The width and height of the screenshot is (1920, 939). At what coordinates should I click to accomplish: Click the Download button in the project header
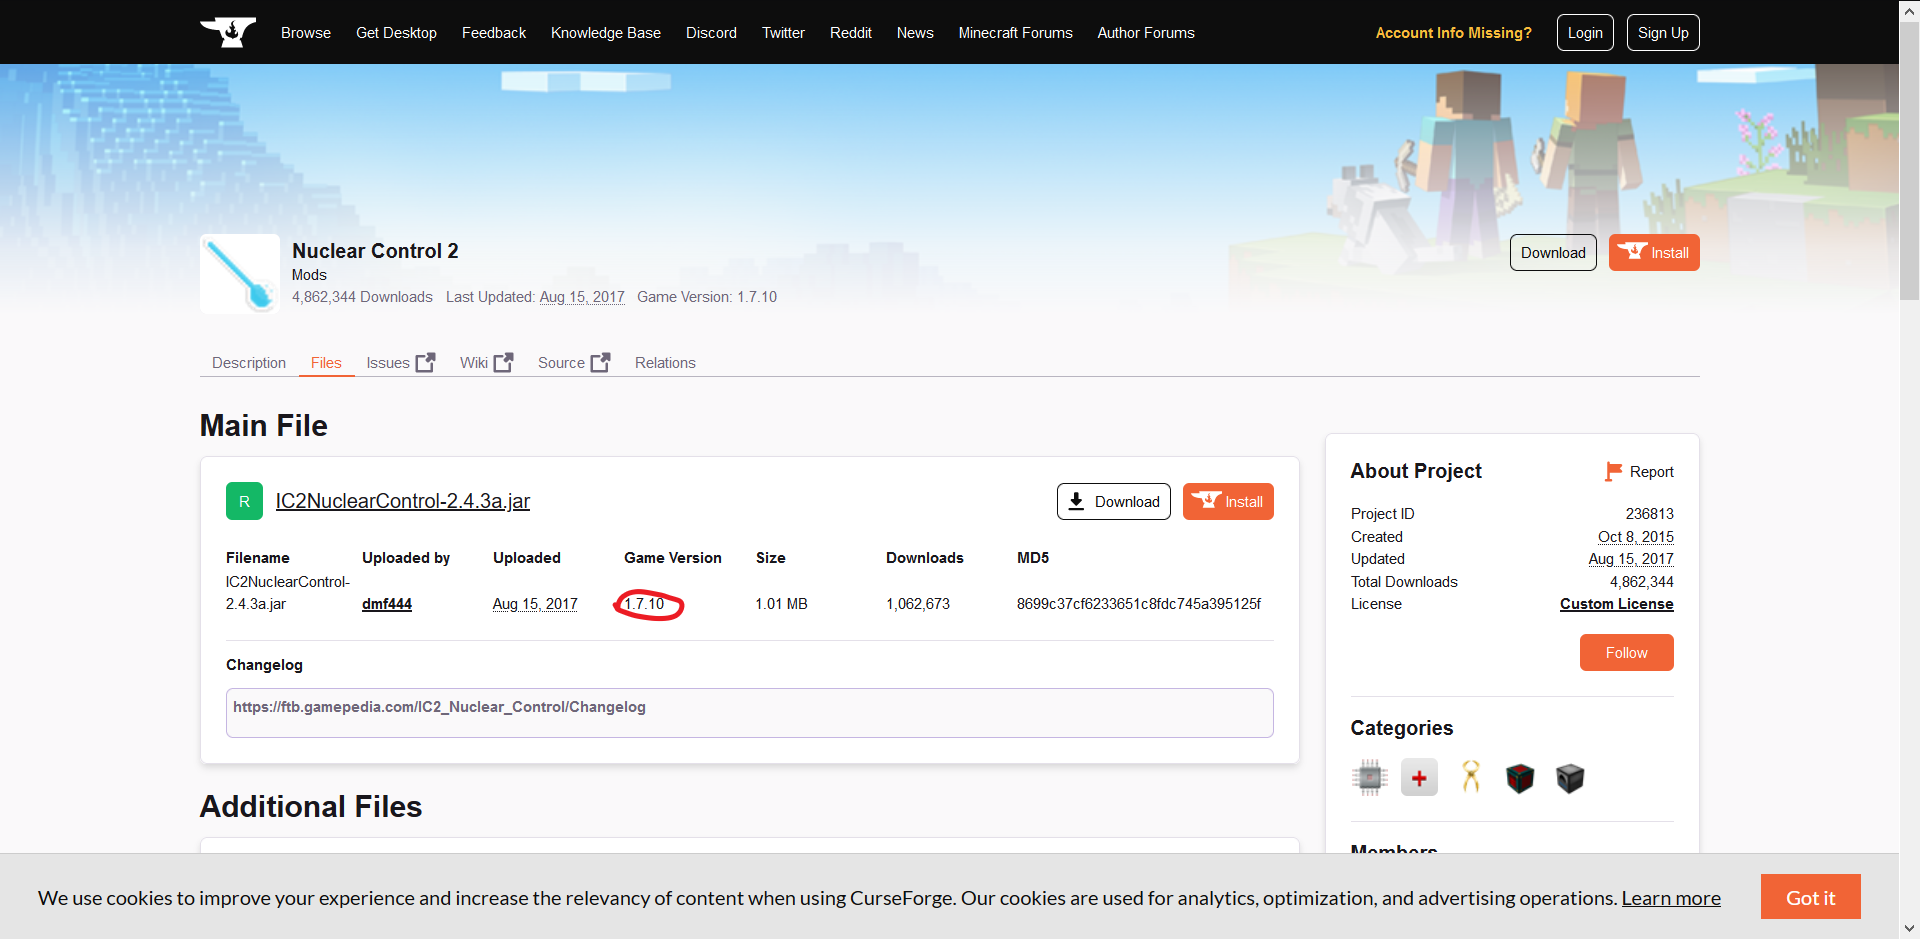(x=1553, y=253)
